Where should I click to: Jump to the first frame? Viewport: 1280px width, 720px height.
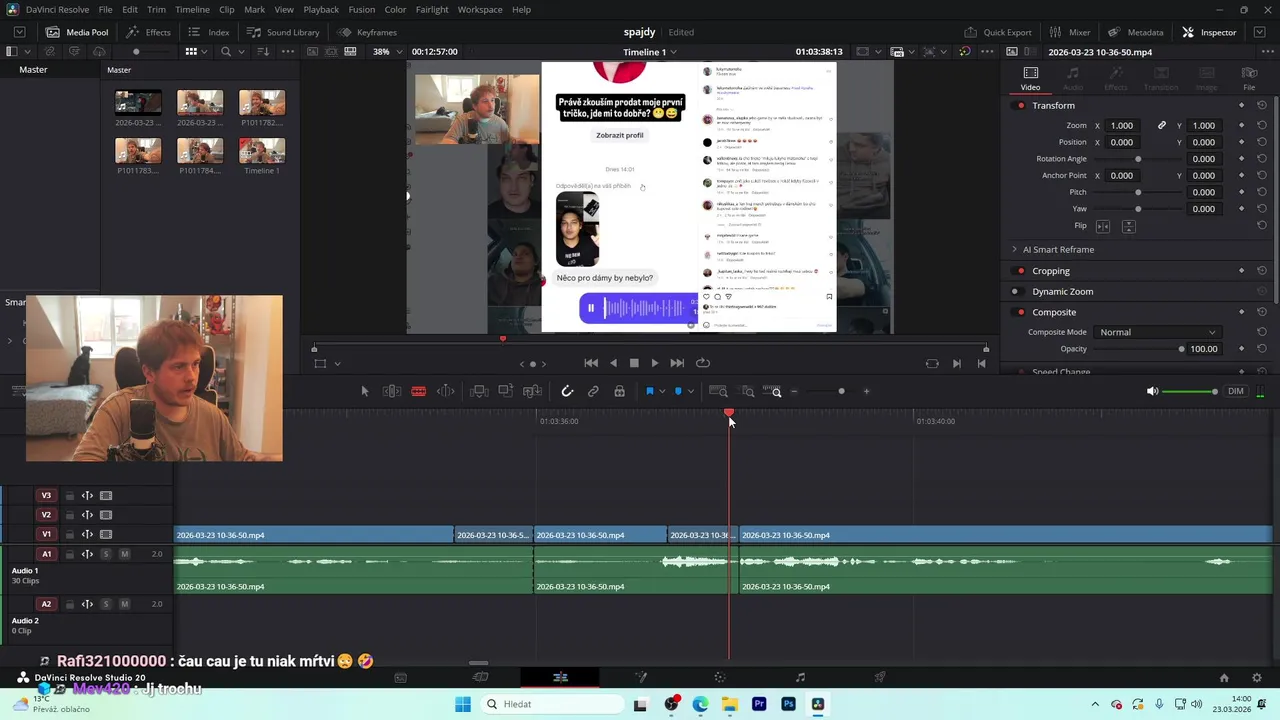pyautogui.click(x=591, y=363)
